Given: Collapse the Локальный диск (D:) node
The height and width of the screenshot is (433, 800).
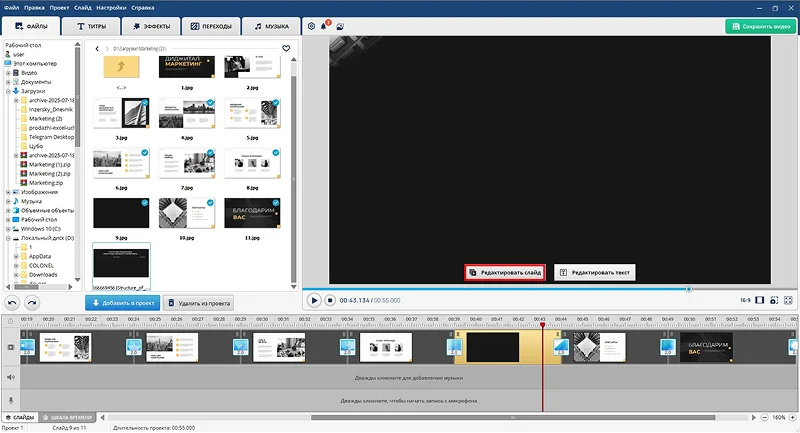Looking at the screenshot, I should (8, 238).
